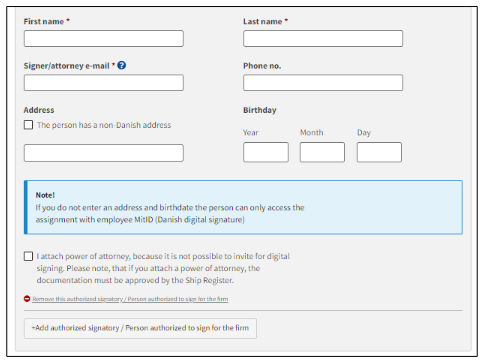Click 'Remove this authorized signatory' link
The height and width of the screenshot is (362, 485).
point(130,299)
